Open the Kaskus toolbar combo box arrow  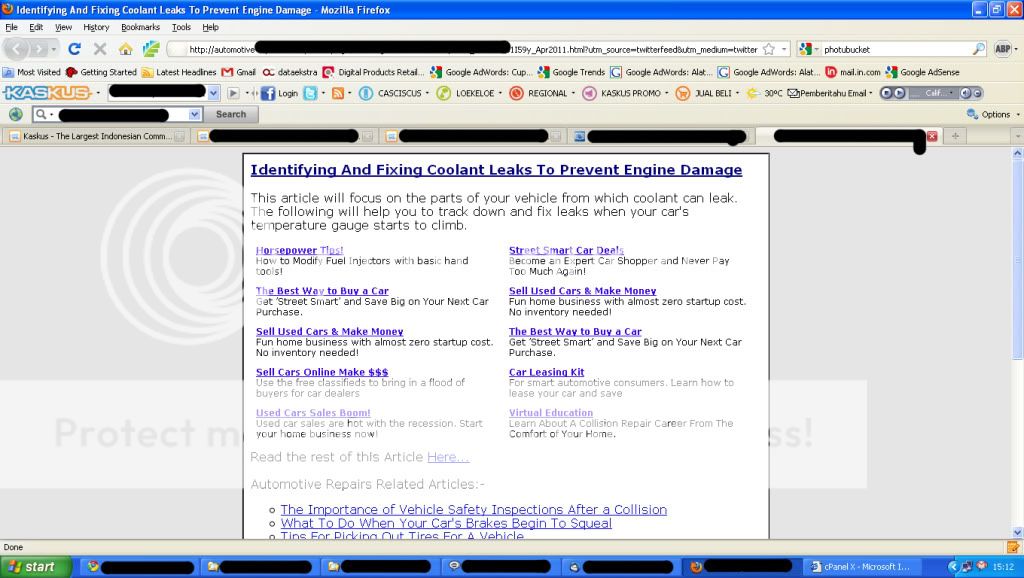click(x=213, y=93)
